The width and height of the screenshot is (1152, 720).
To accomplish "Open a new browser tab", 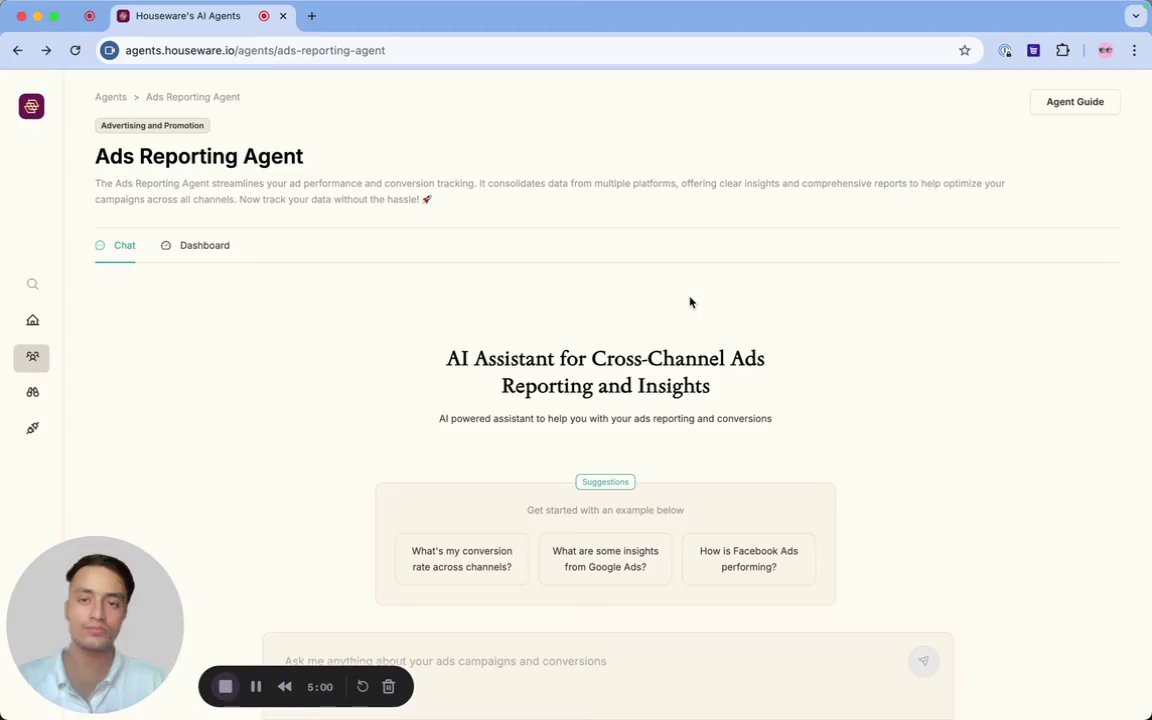I will click(x=312, y=16).
